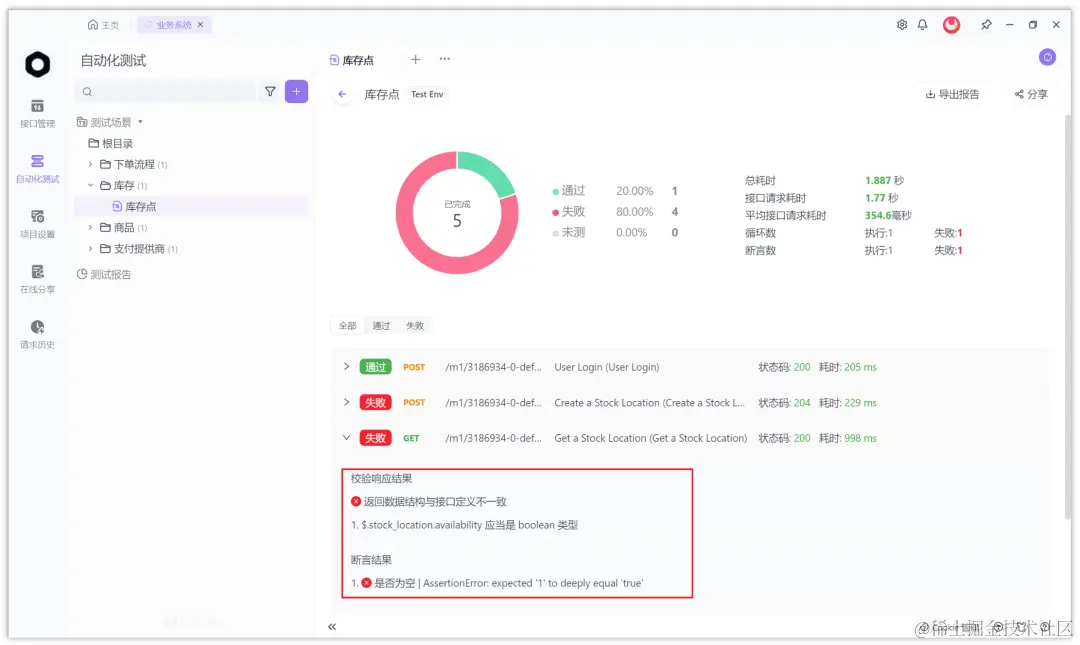
Task: View 请求历史 via the sidebar icon
Action: (x=37, y=330)
